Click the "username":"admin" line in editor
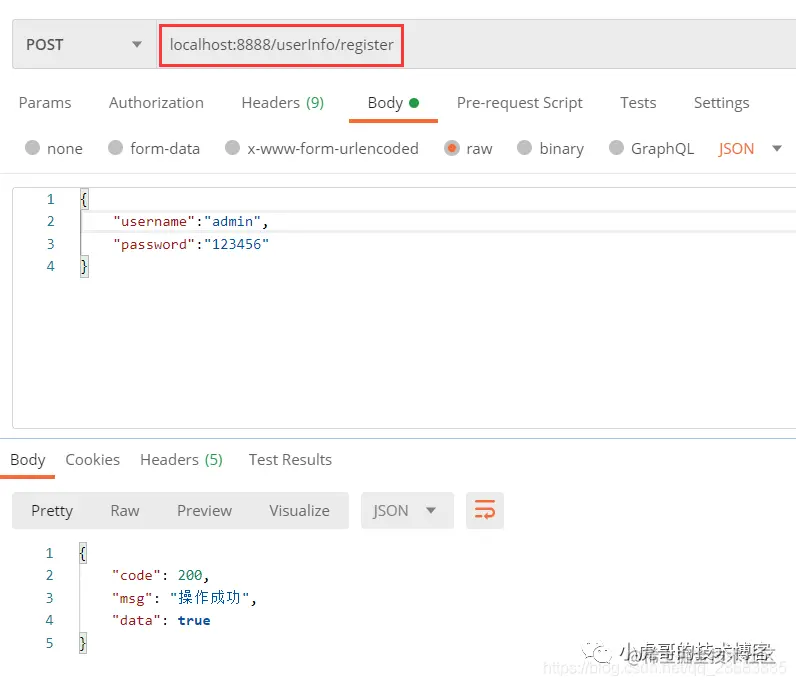Viewport: 796px width, 686px height. pyautogui.click(x=190, y=222)
